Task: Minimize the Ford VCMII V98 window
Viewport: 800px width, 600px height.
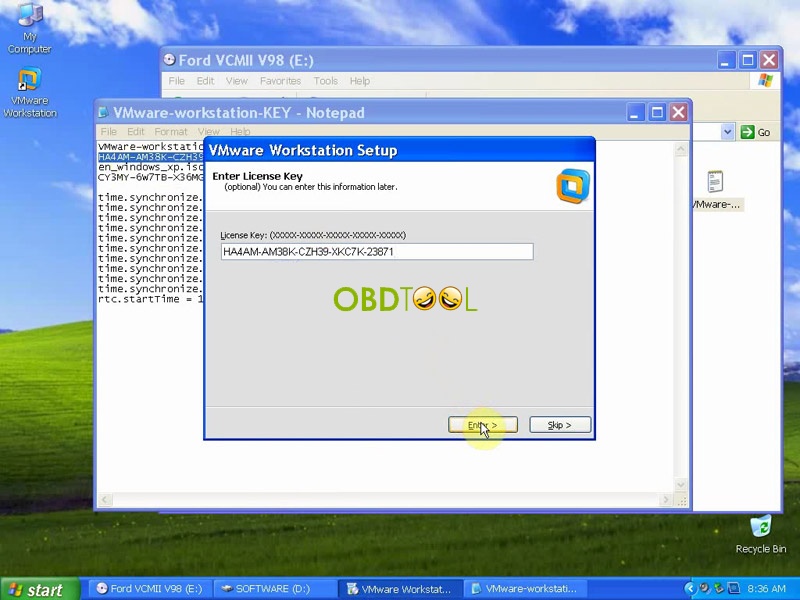Action: coord(726,60)
